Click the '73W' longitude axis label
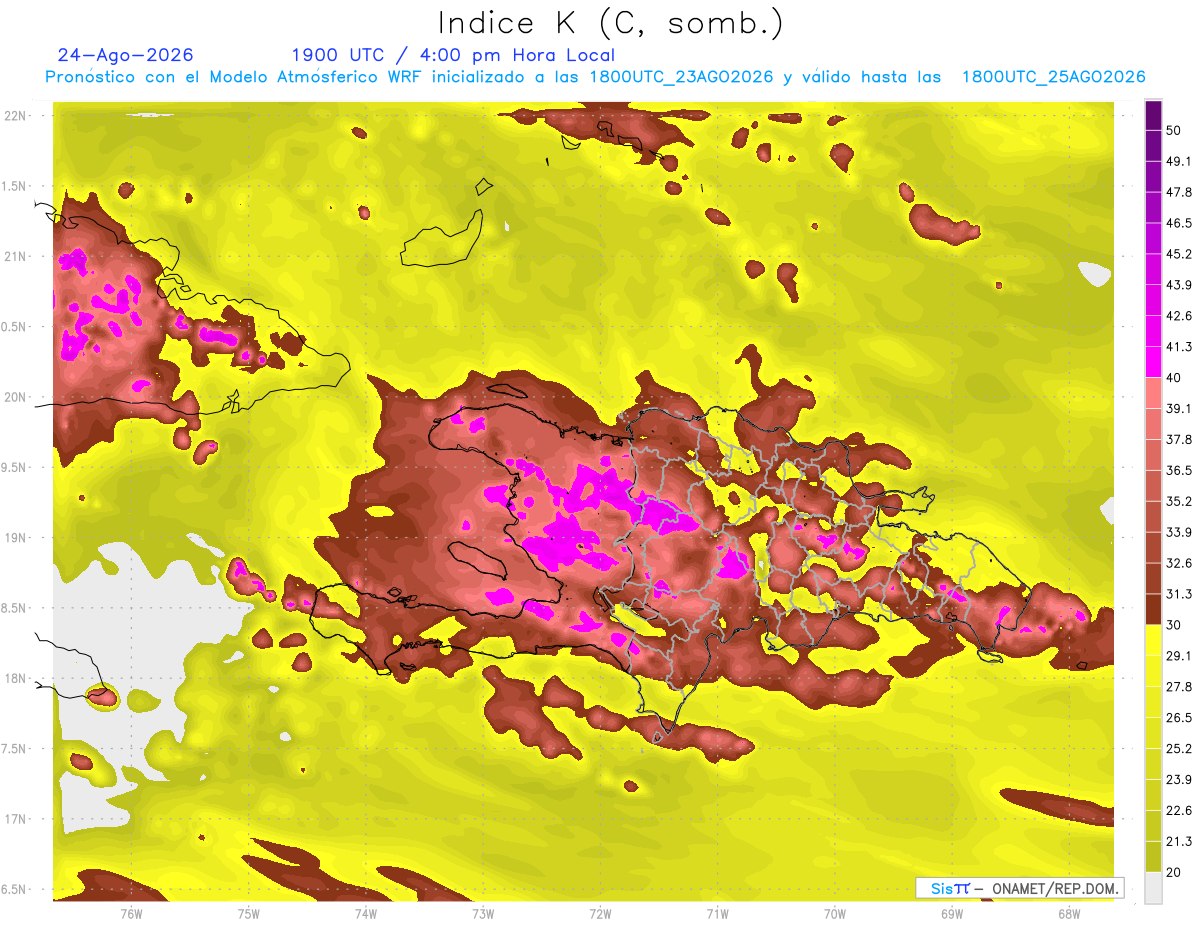 click(483, 914)
